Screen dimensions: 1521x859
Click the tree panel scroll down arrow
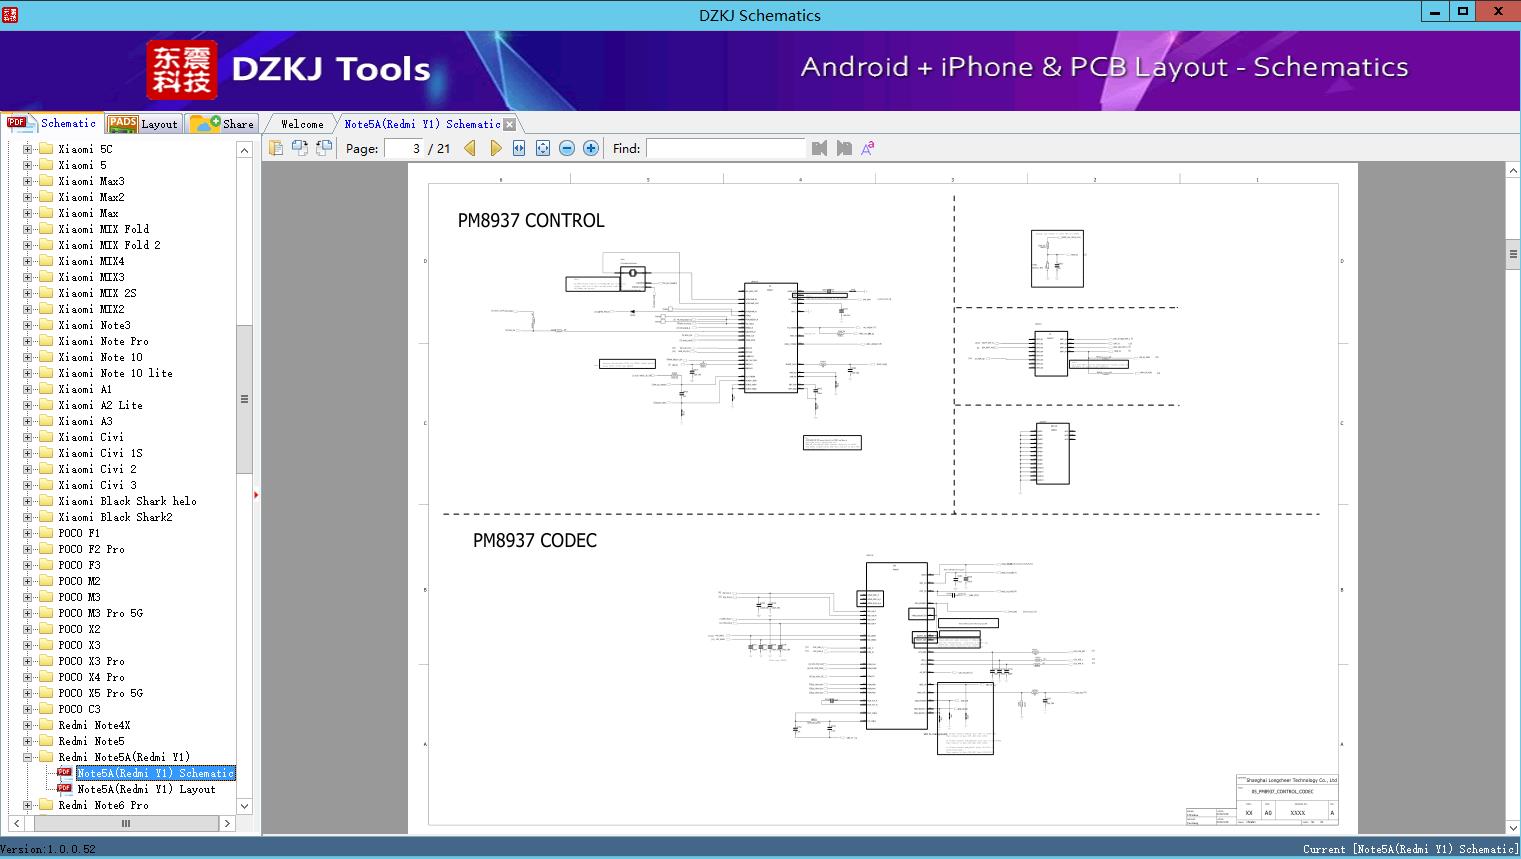[244, 806]
